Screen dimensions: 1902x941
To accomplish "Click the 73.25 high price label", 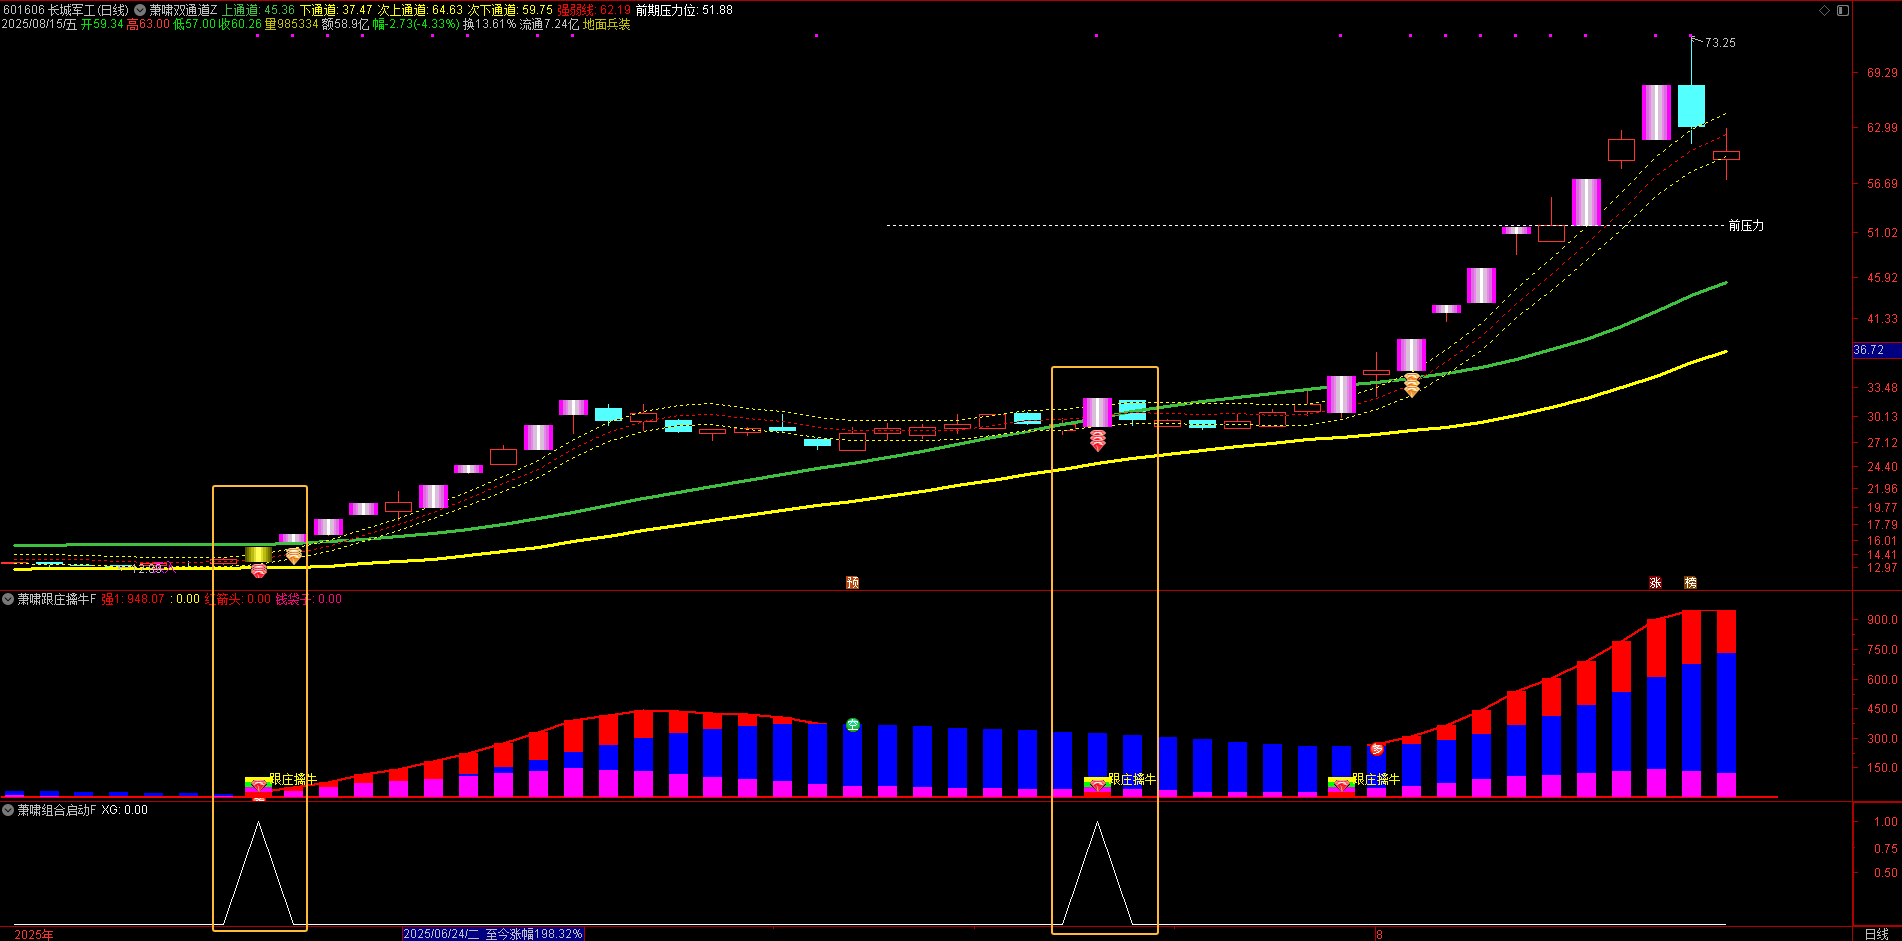I will (1720, 43).
